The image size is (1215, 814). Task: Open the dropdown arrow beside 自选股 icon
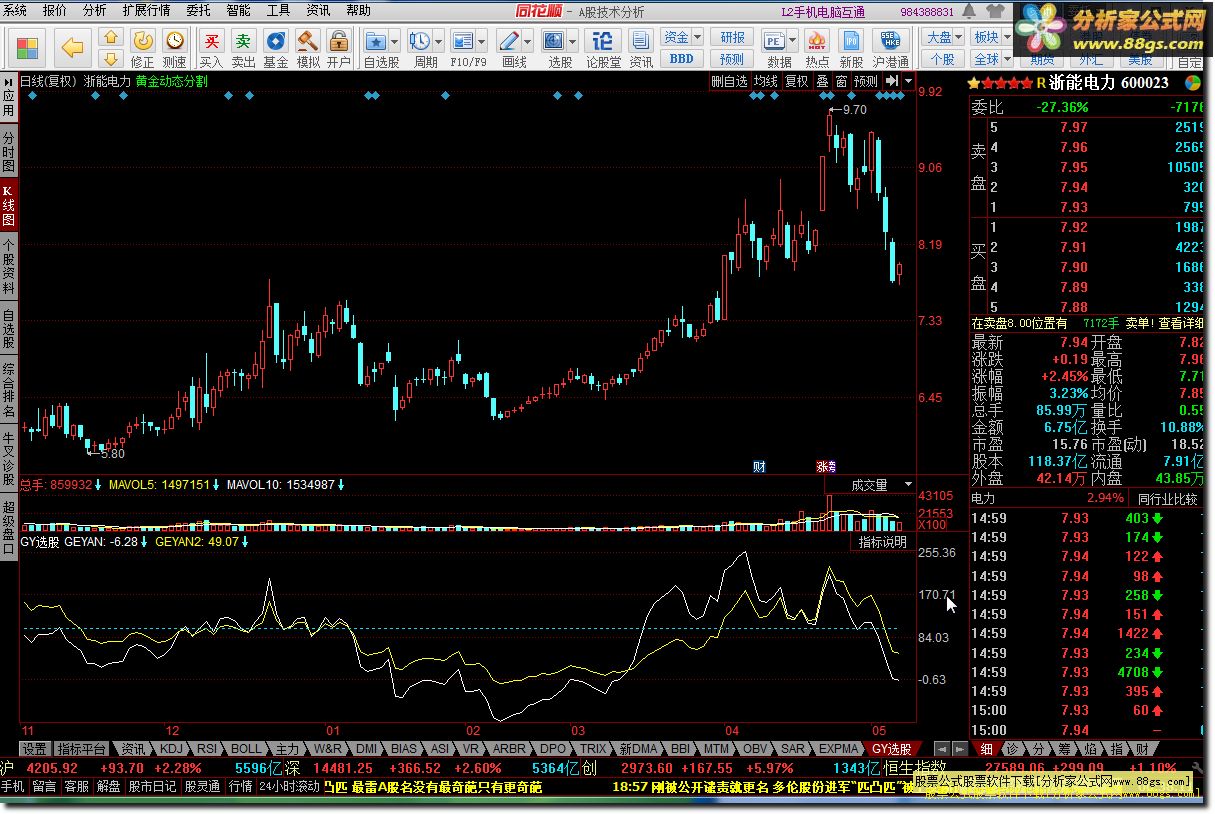pyautogui.click(x=396, y=42)
